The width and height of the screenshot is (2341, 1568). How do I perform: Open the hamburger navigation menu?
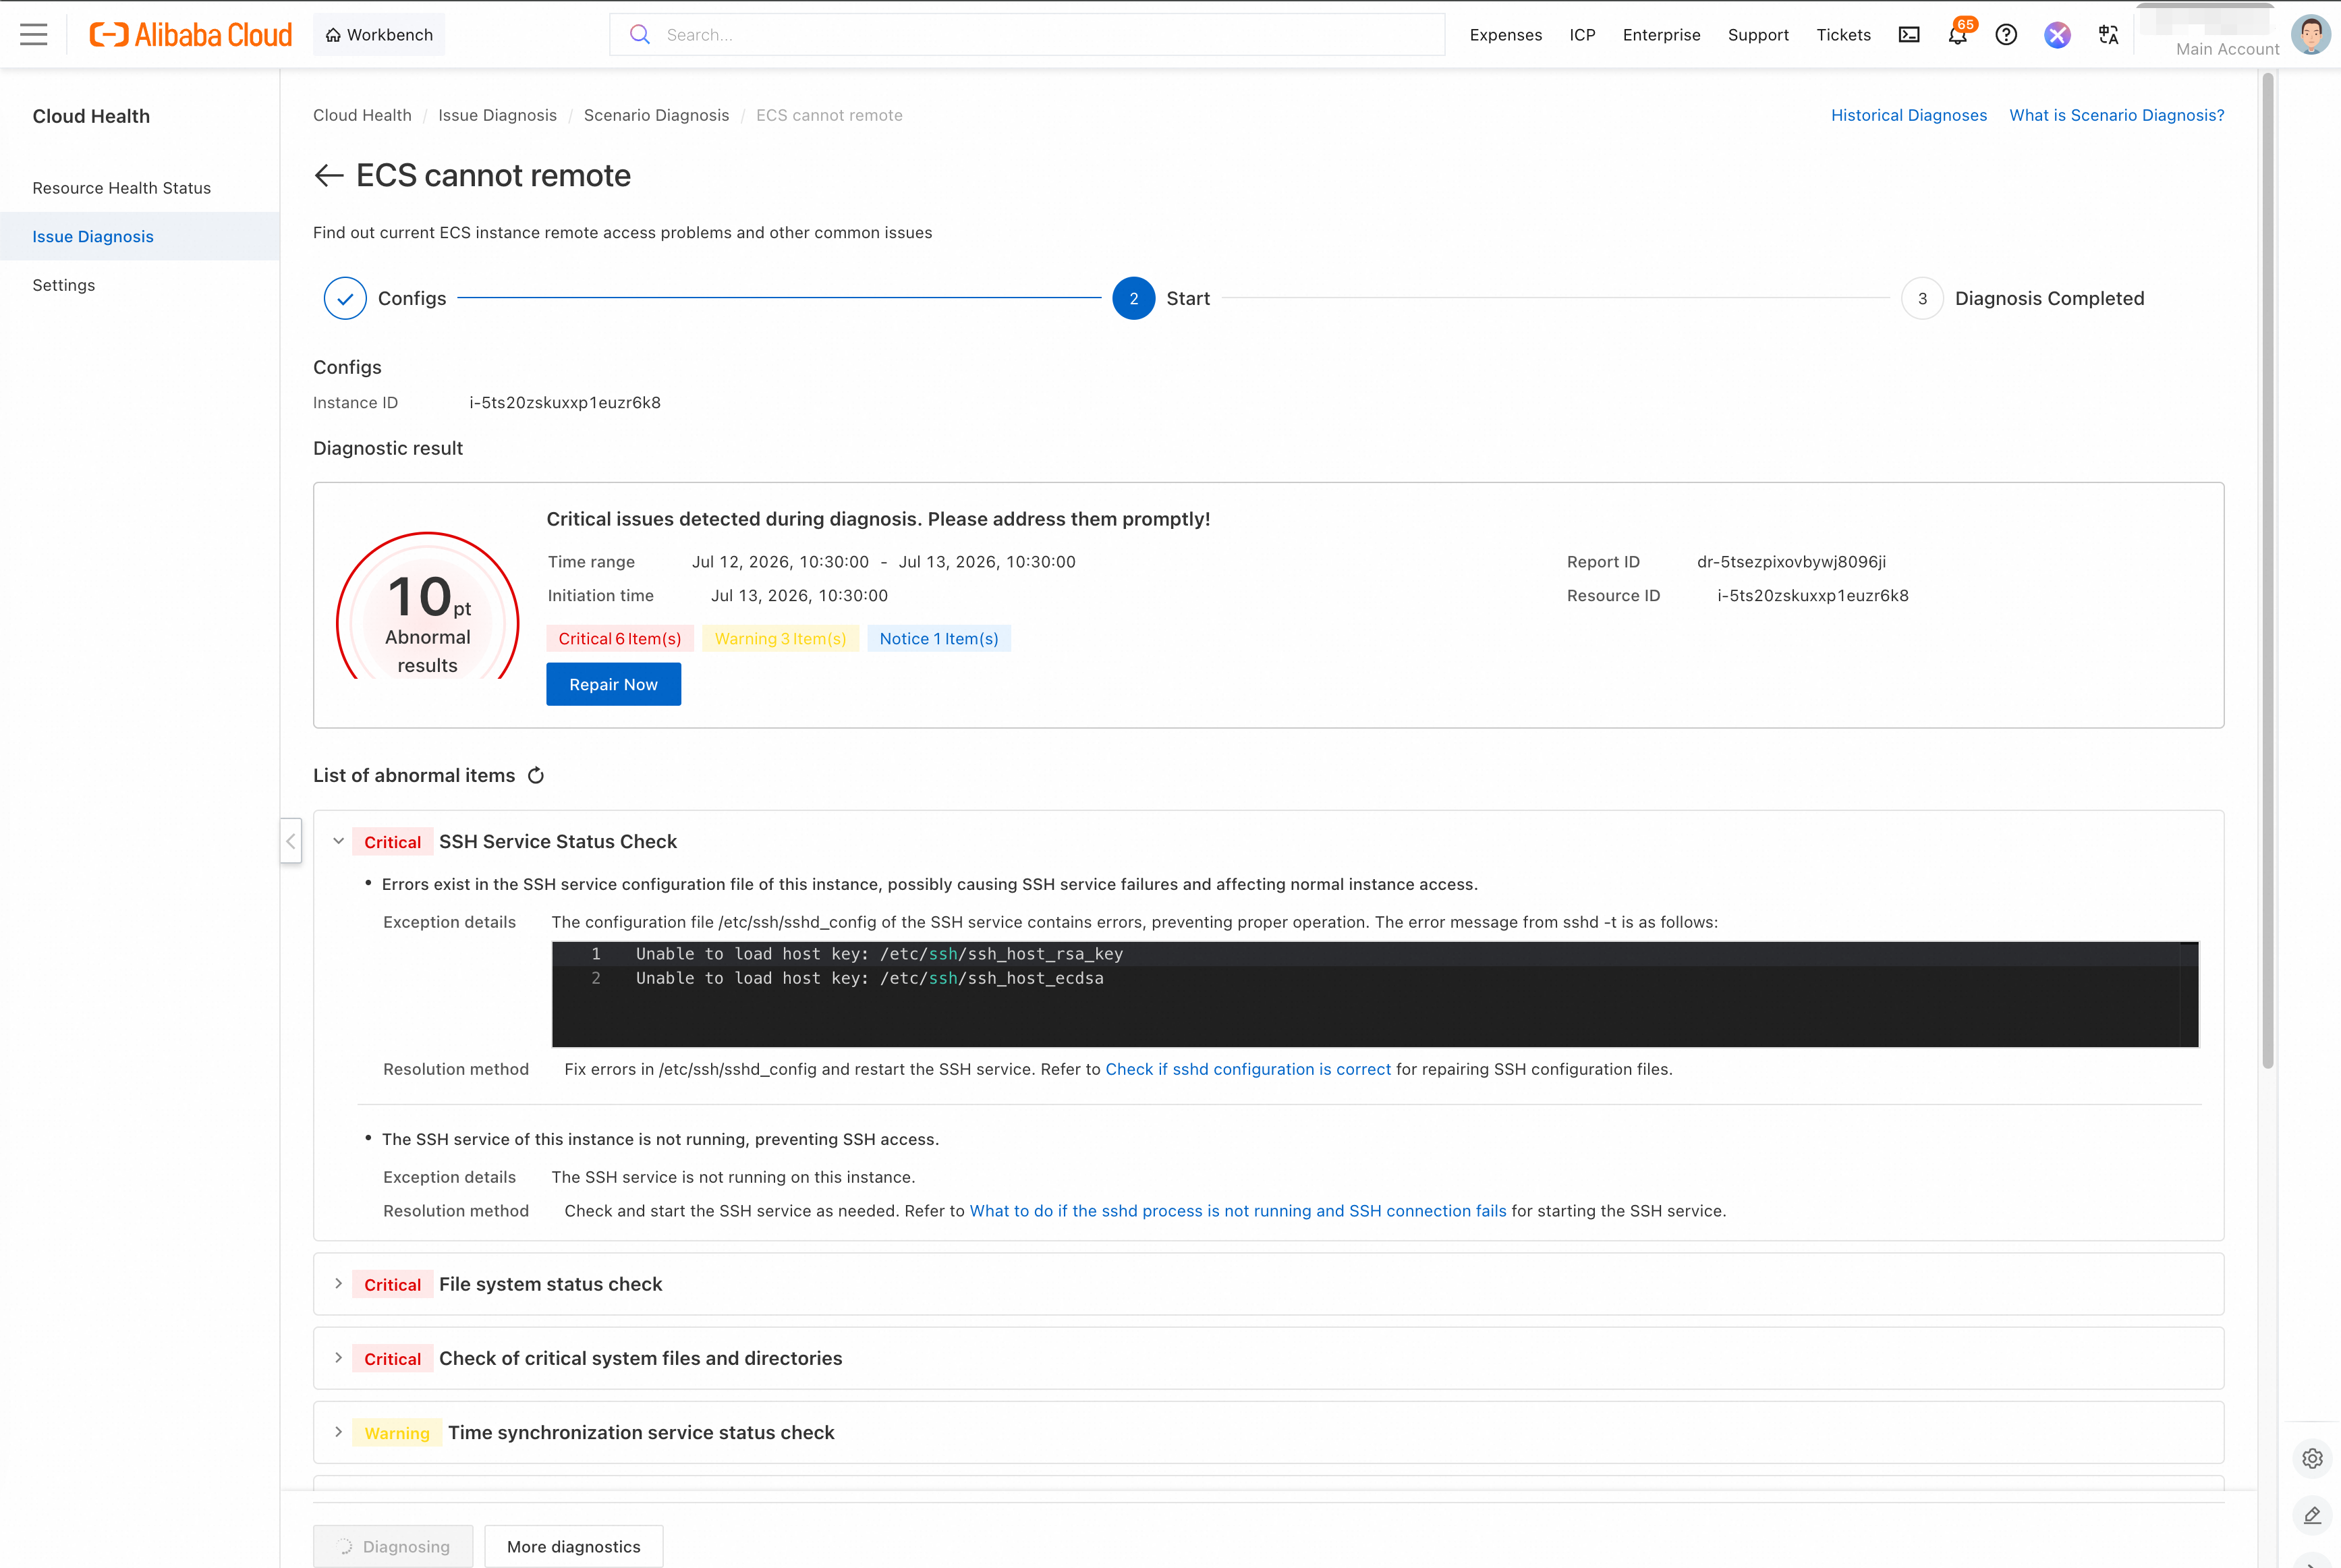(34, 35)
